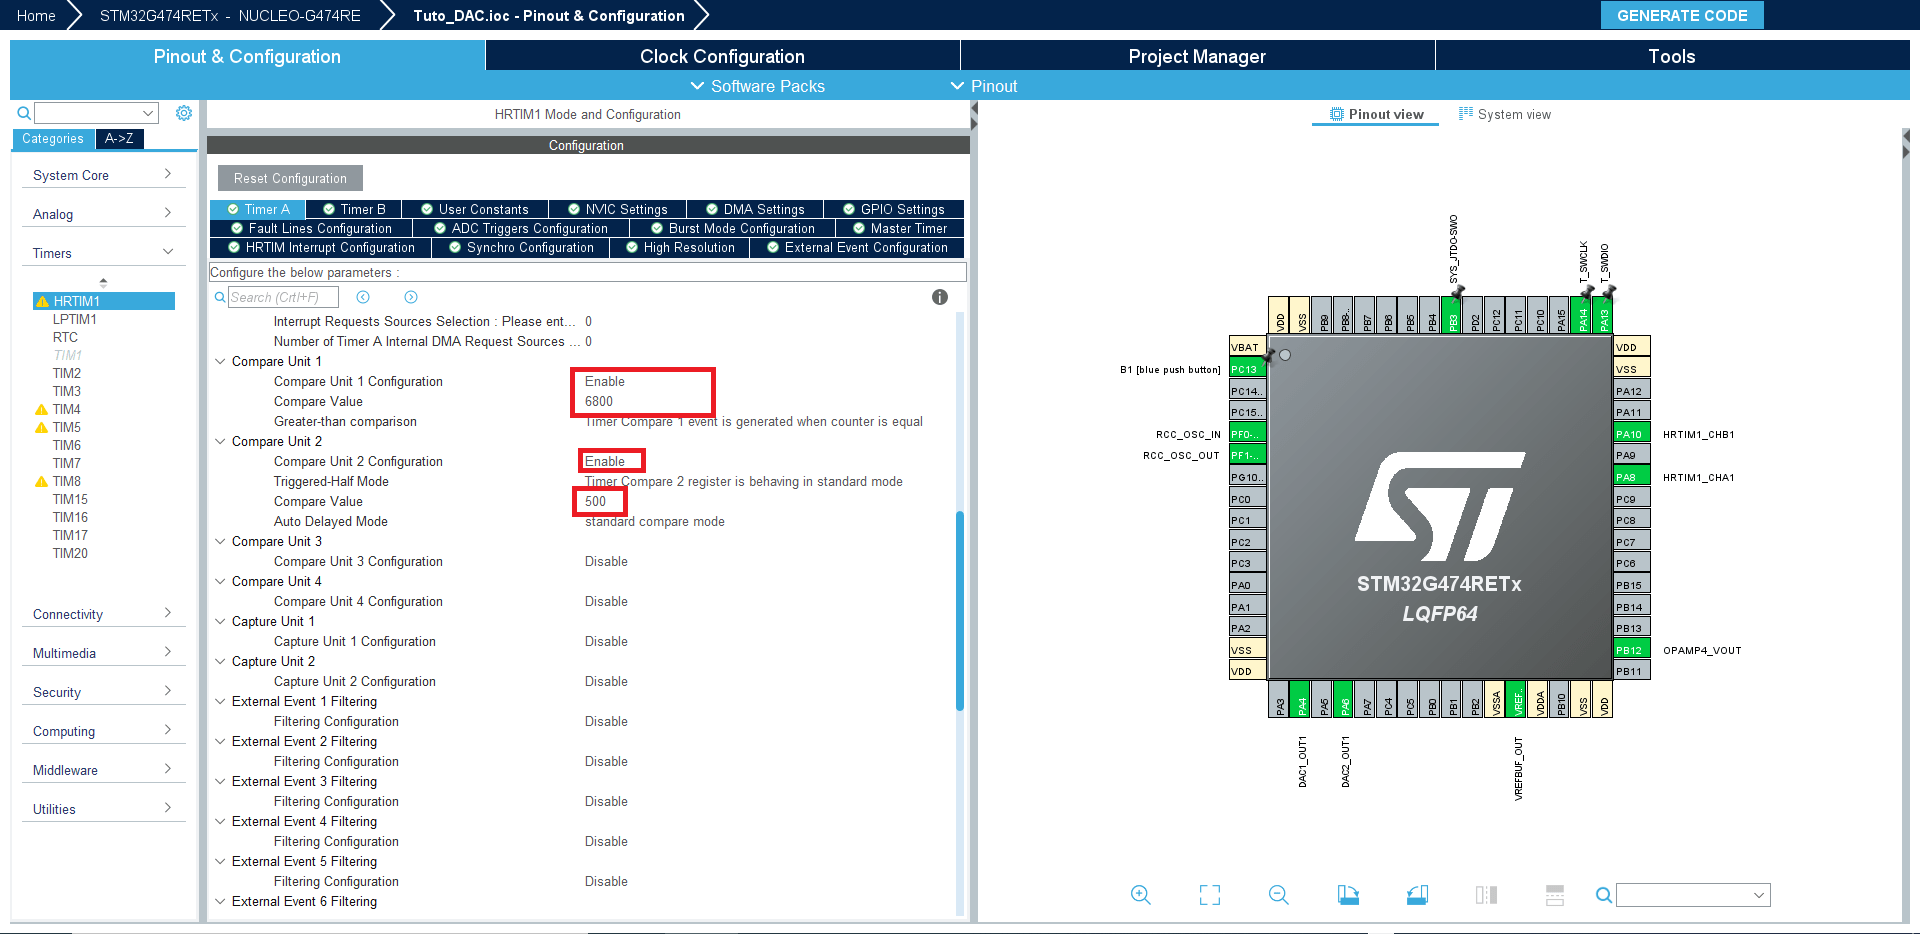Screen dimensions: 1920x934
Task: Zoom in on the chip pinout
Action: pyautogui.click(x=1141, y=895)
